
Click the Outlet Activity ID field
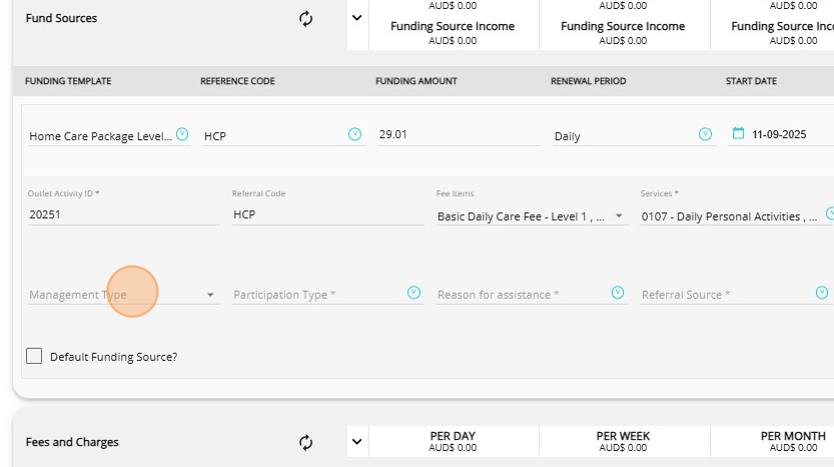(123, 214)
